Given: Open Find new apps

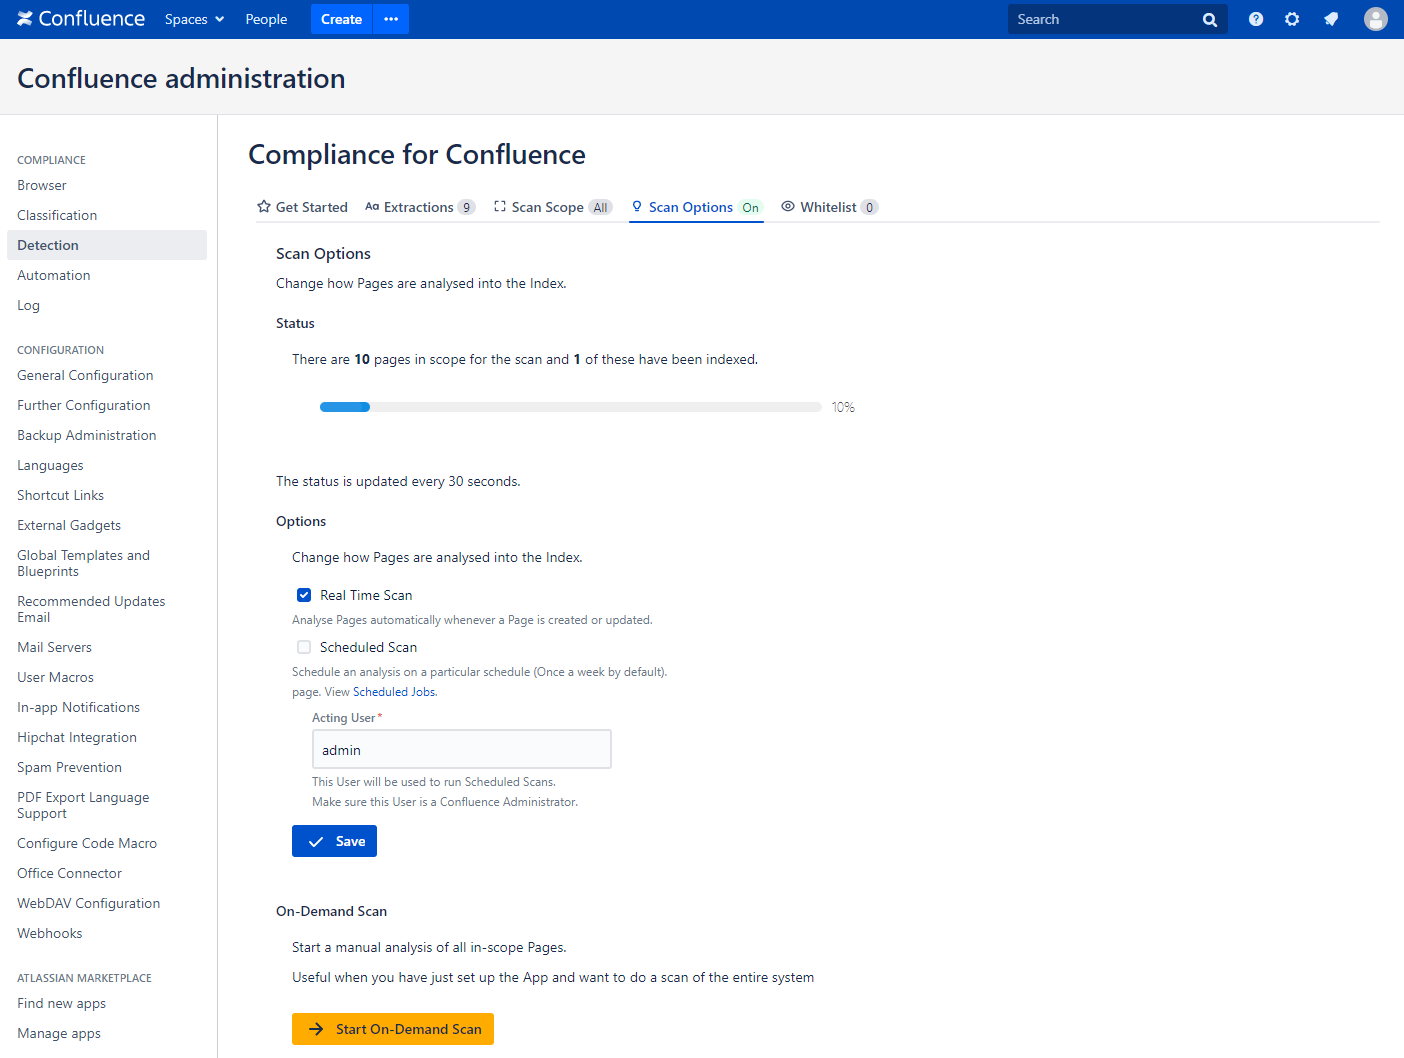Looking at the screenshot, I should pyautogui.click(x=61, y=1003).
